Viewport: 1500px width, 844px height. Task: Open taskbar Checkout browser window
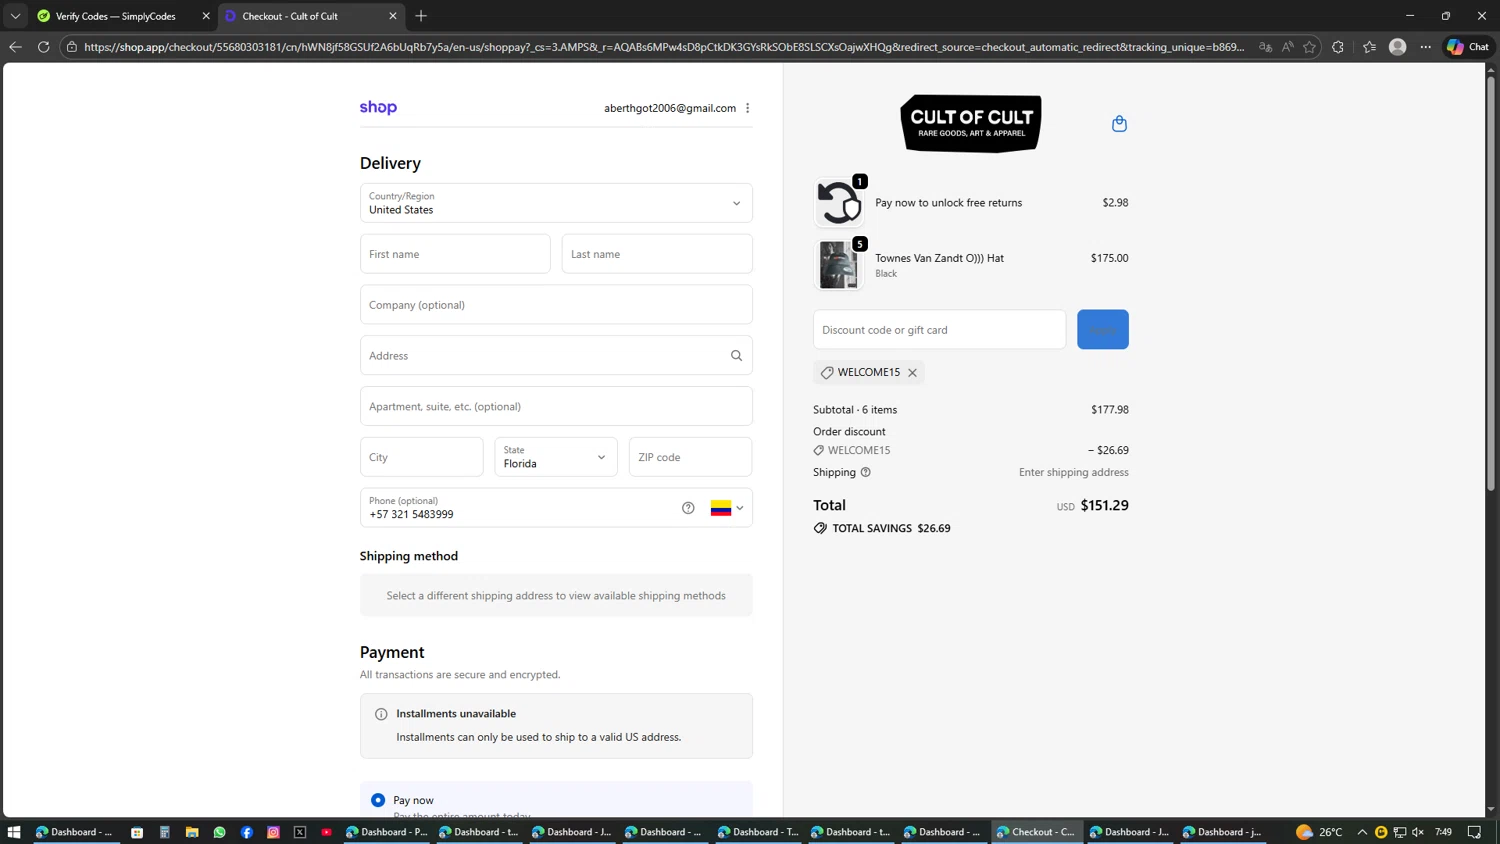1036,832
